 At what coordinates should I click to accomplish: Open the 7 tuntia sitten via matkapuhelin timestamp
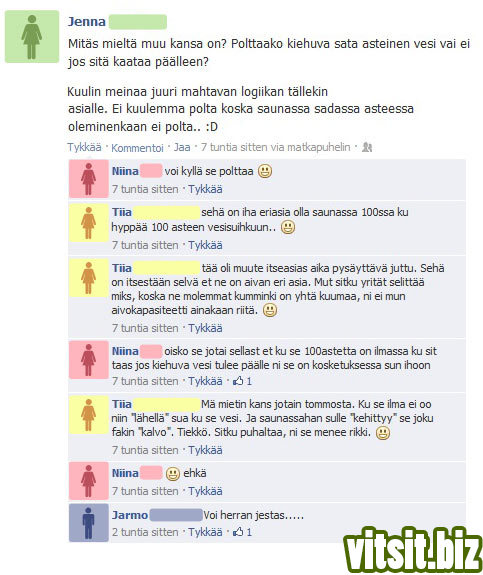pos(275,147)
